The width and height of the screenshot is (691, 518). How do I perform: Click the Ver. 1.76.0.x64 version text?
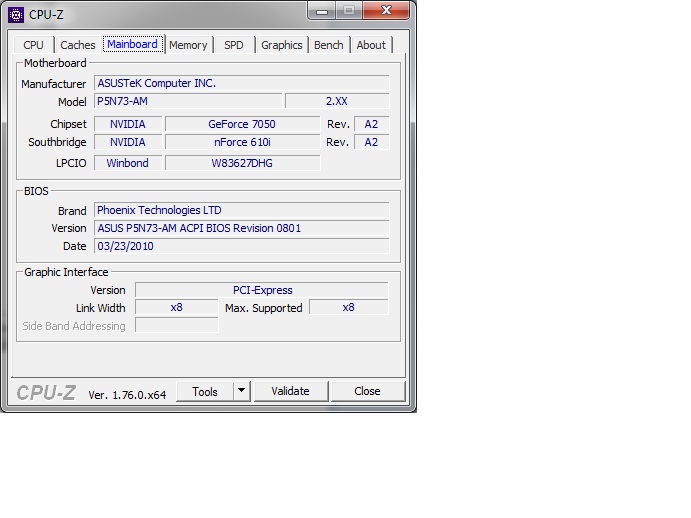click(127, 395)
